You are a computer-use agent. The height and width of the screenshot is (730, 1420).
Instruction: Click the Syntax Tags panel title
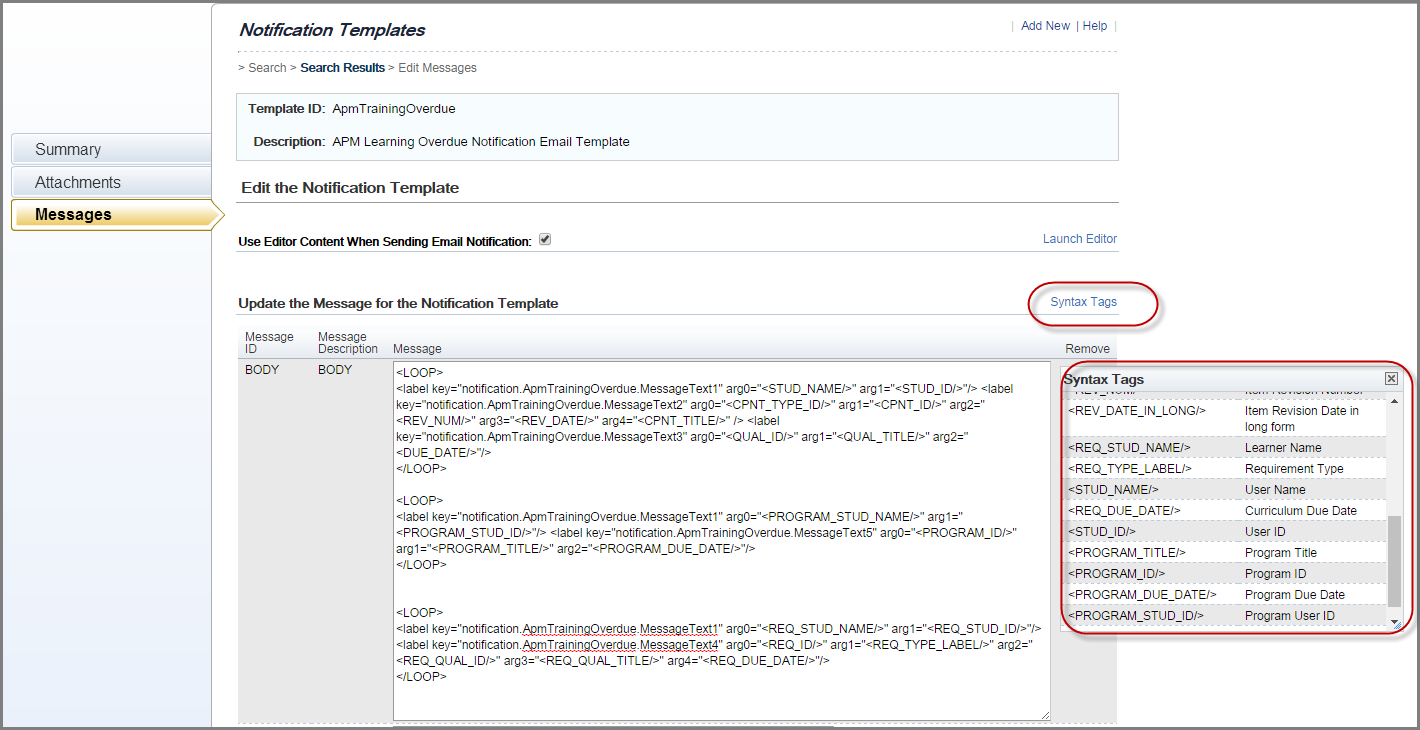click(x=1104, y=380)
